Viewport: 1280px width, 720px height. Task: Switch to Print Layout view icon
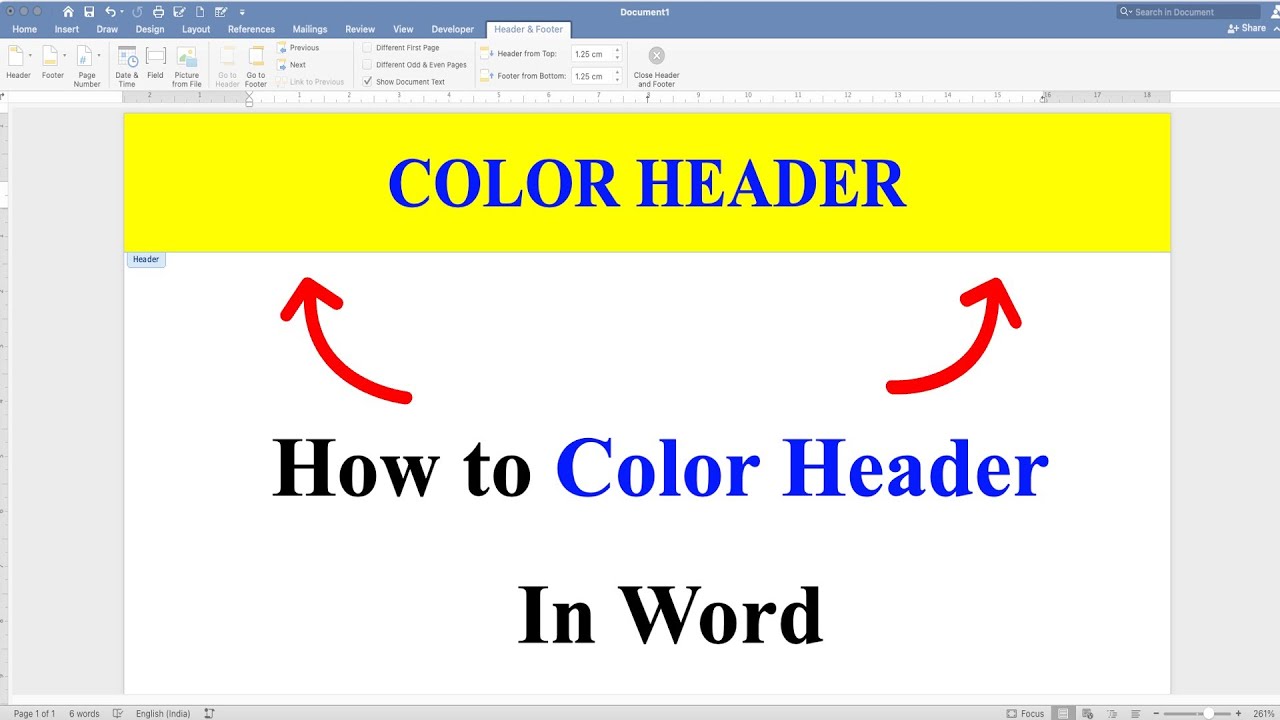pyautogui.click(x=1063, y=713)
